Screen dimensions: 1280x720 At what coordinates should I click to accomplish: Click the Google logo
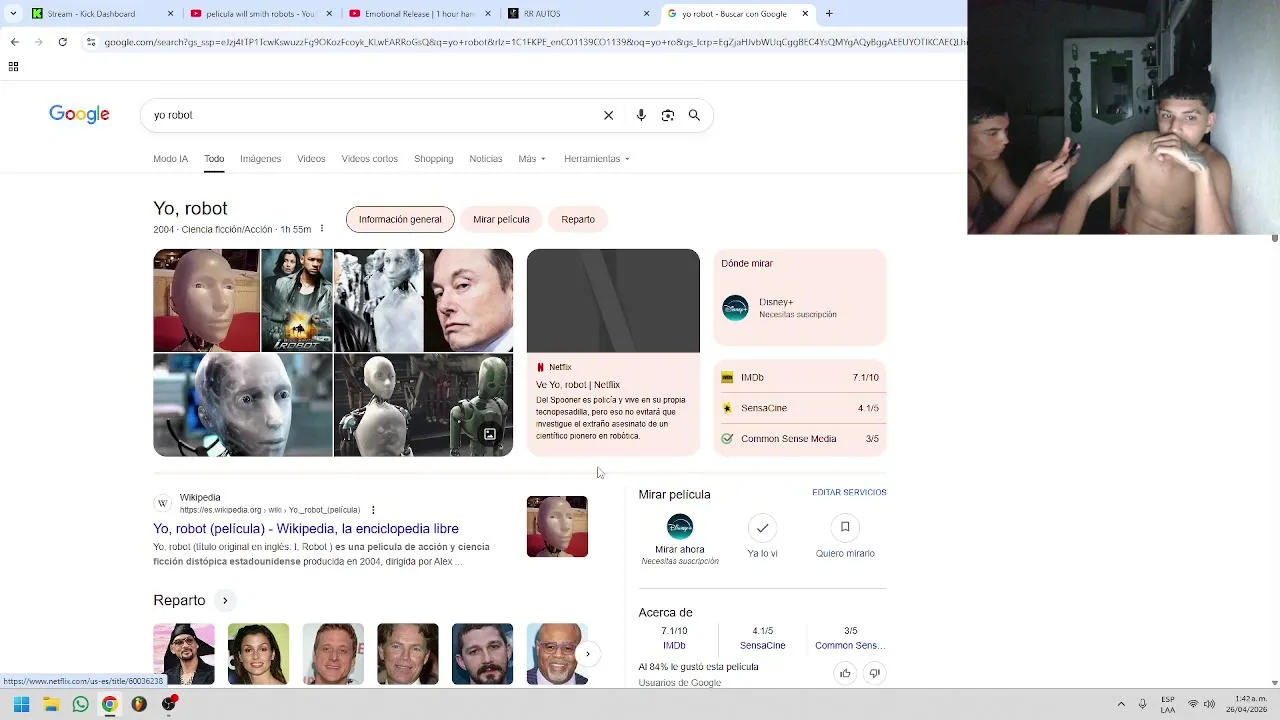(x=79, y=114)
